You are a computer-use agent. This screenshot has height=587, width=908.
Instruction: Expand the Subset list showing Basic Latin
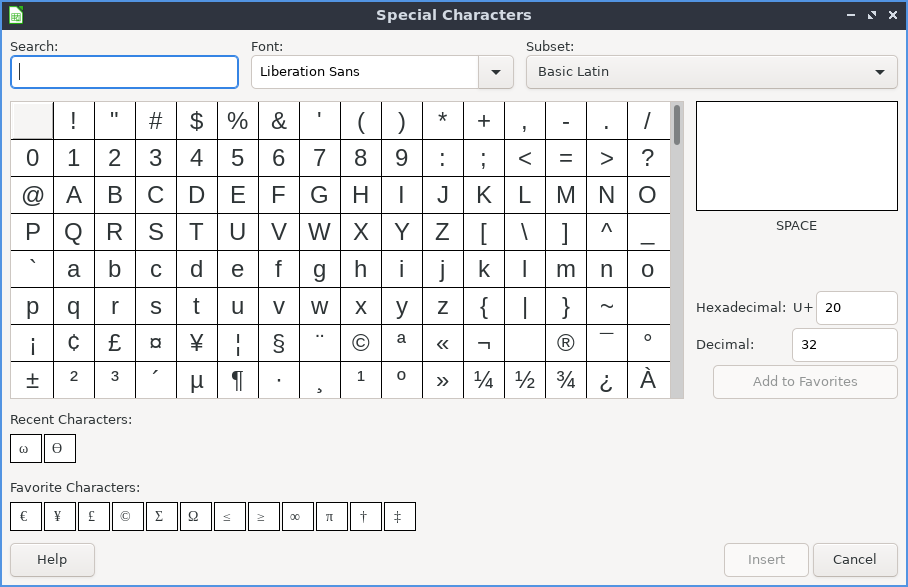pyautogui.click(x=711, y=72)
